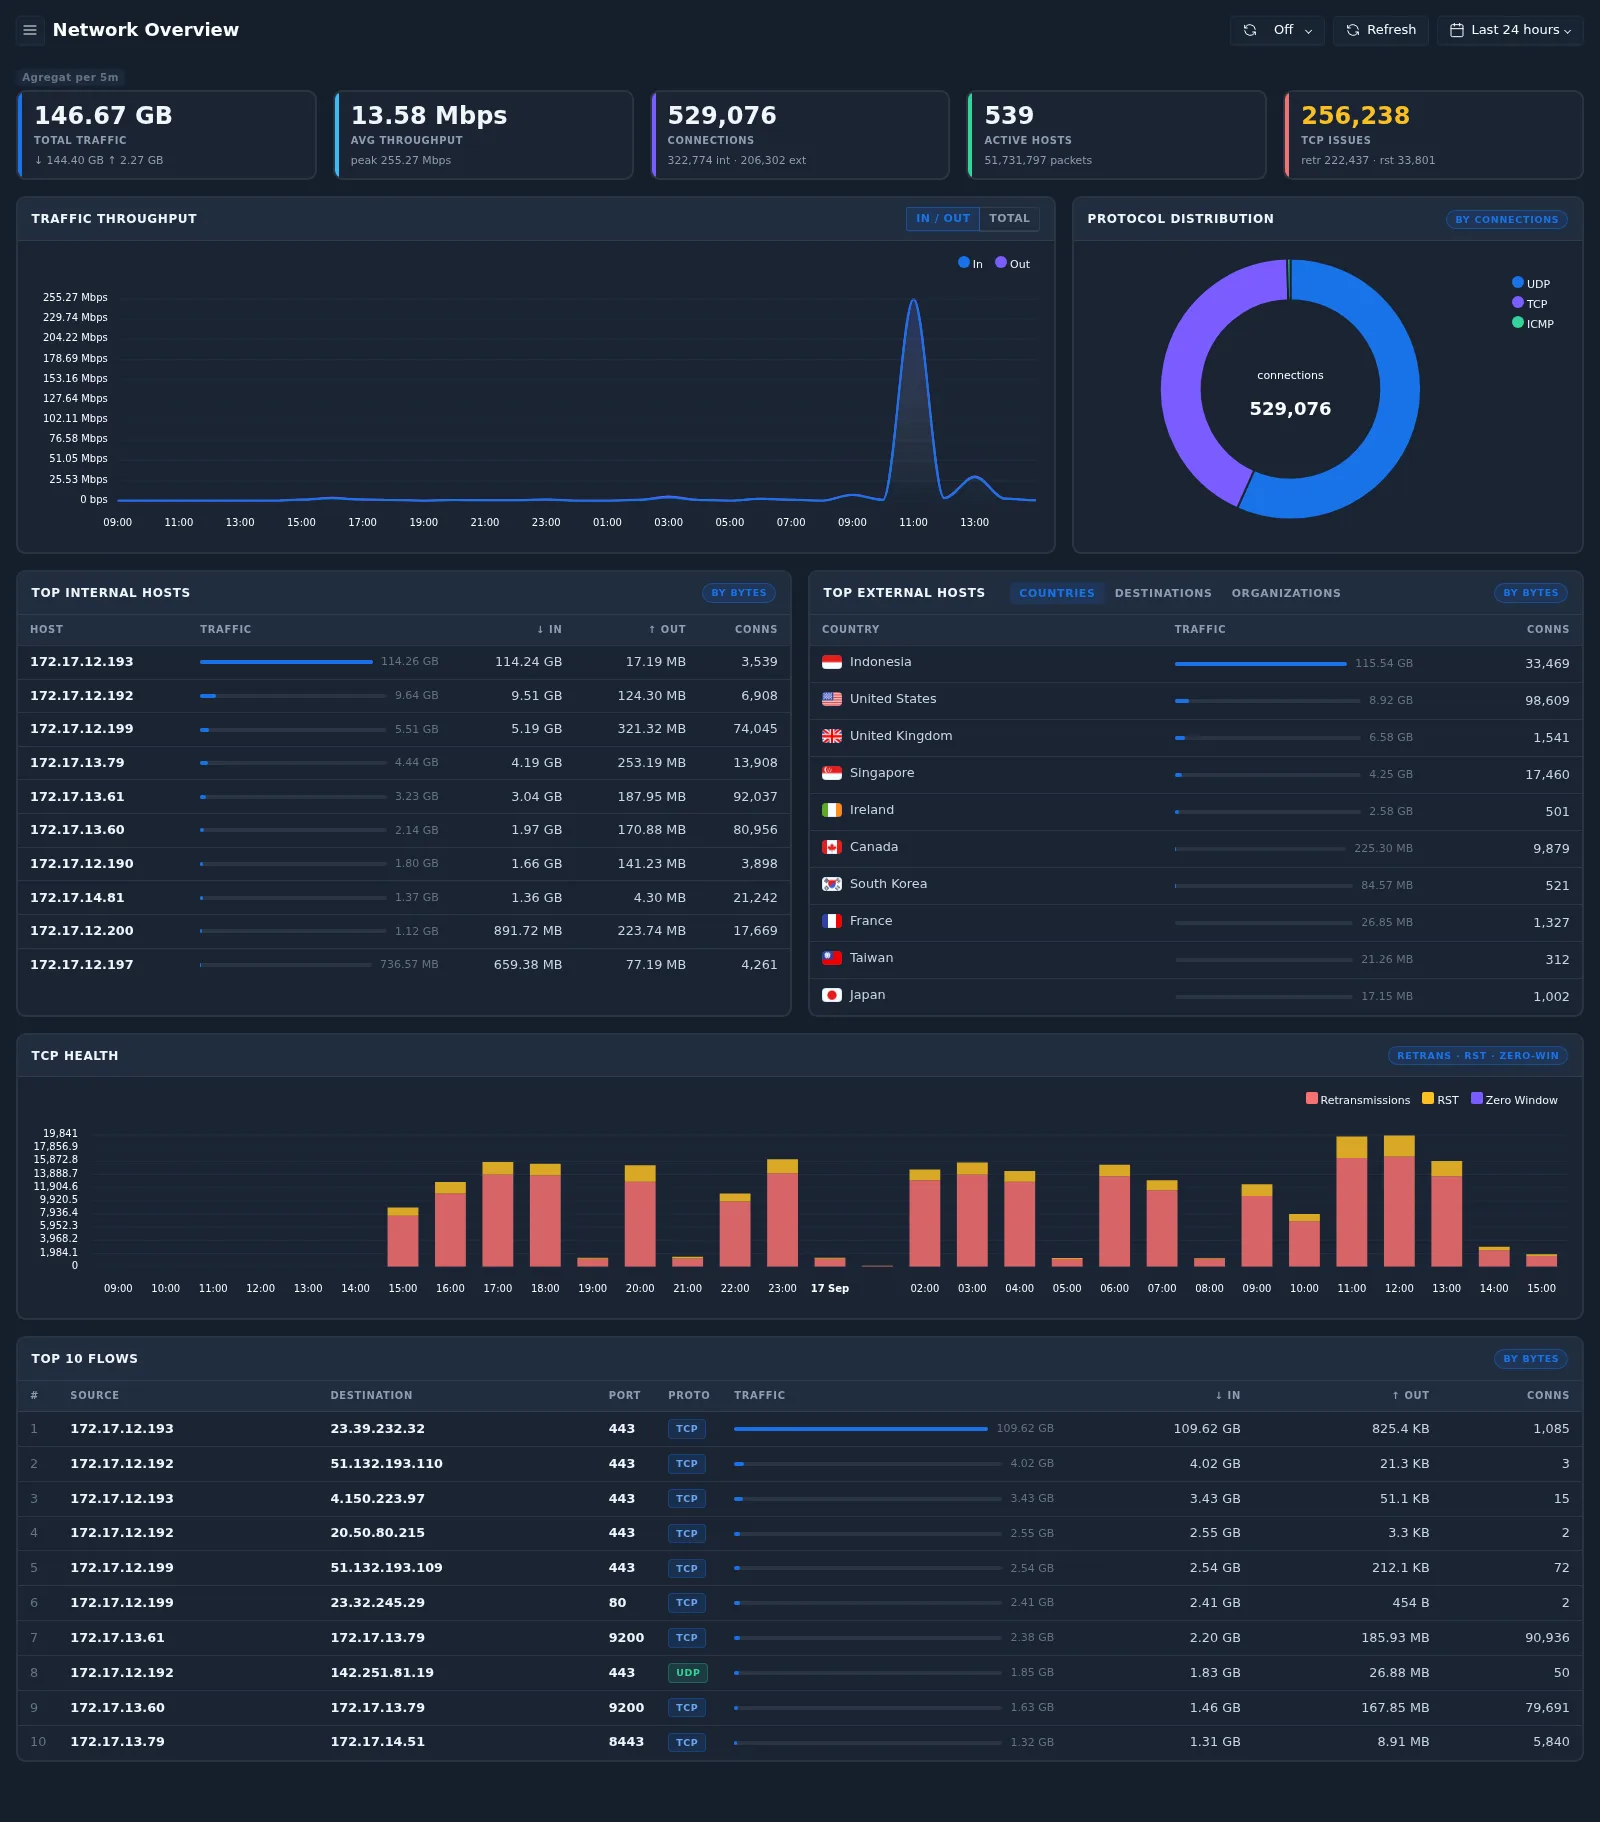The width and height of the screenshot is (1600, 1822).
Task: Click the Indonesia flag icon
Action: click(832, 662)
